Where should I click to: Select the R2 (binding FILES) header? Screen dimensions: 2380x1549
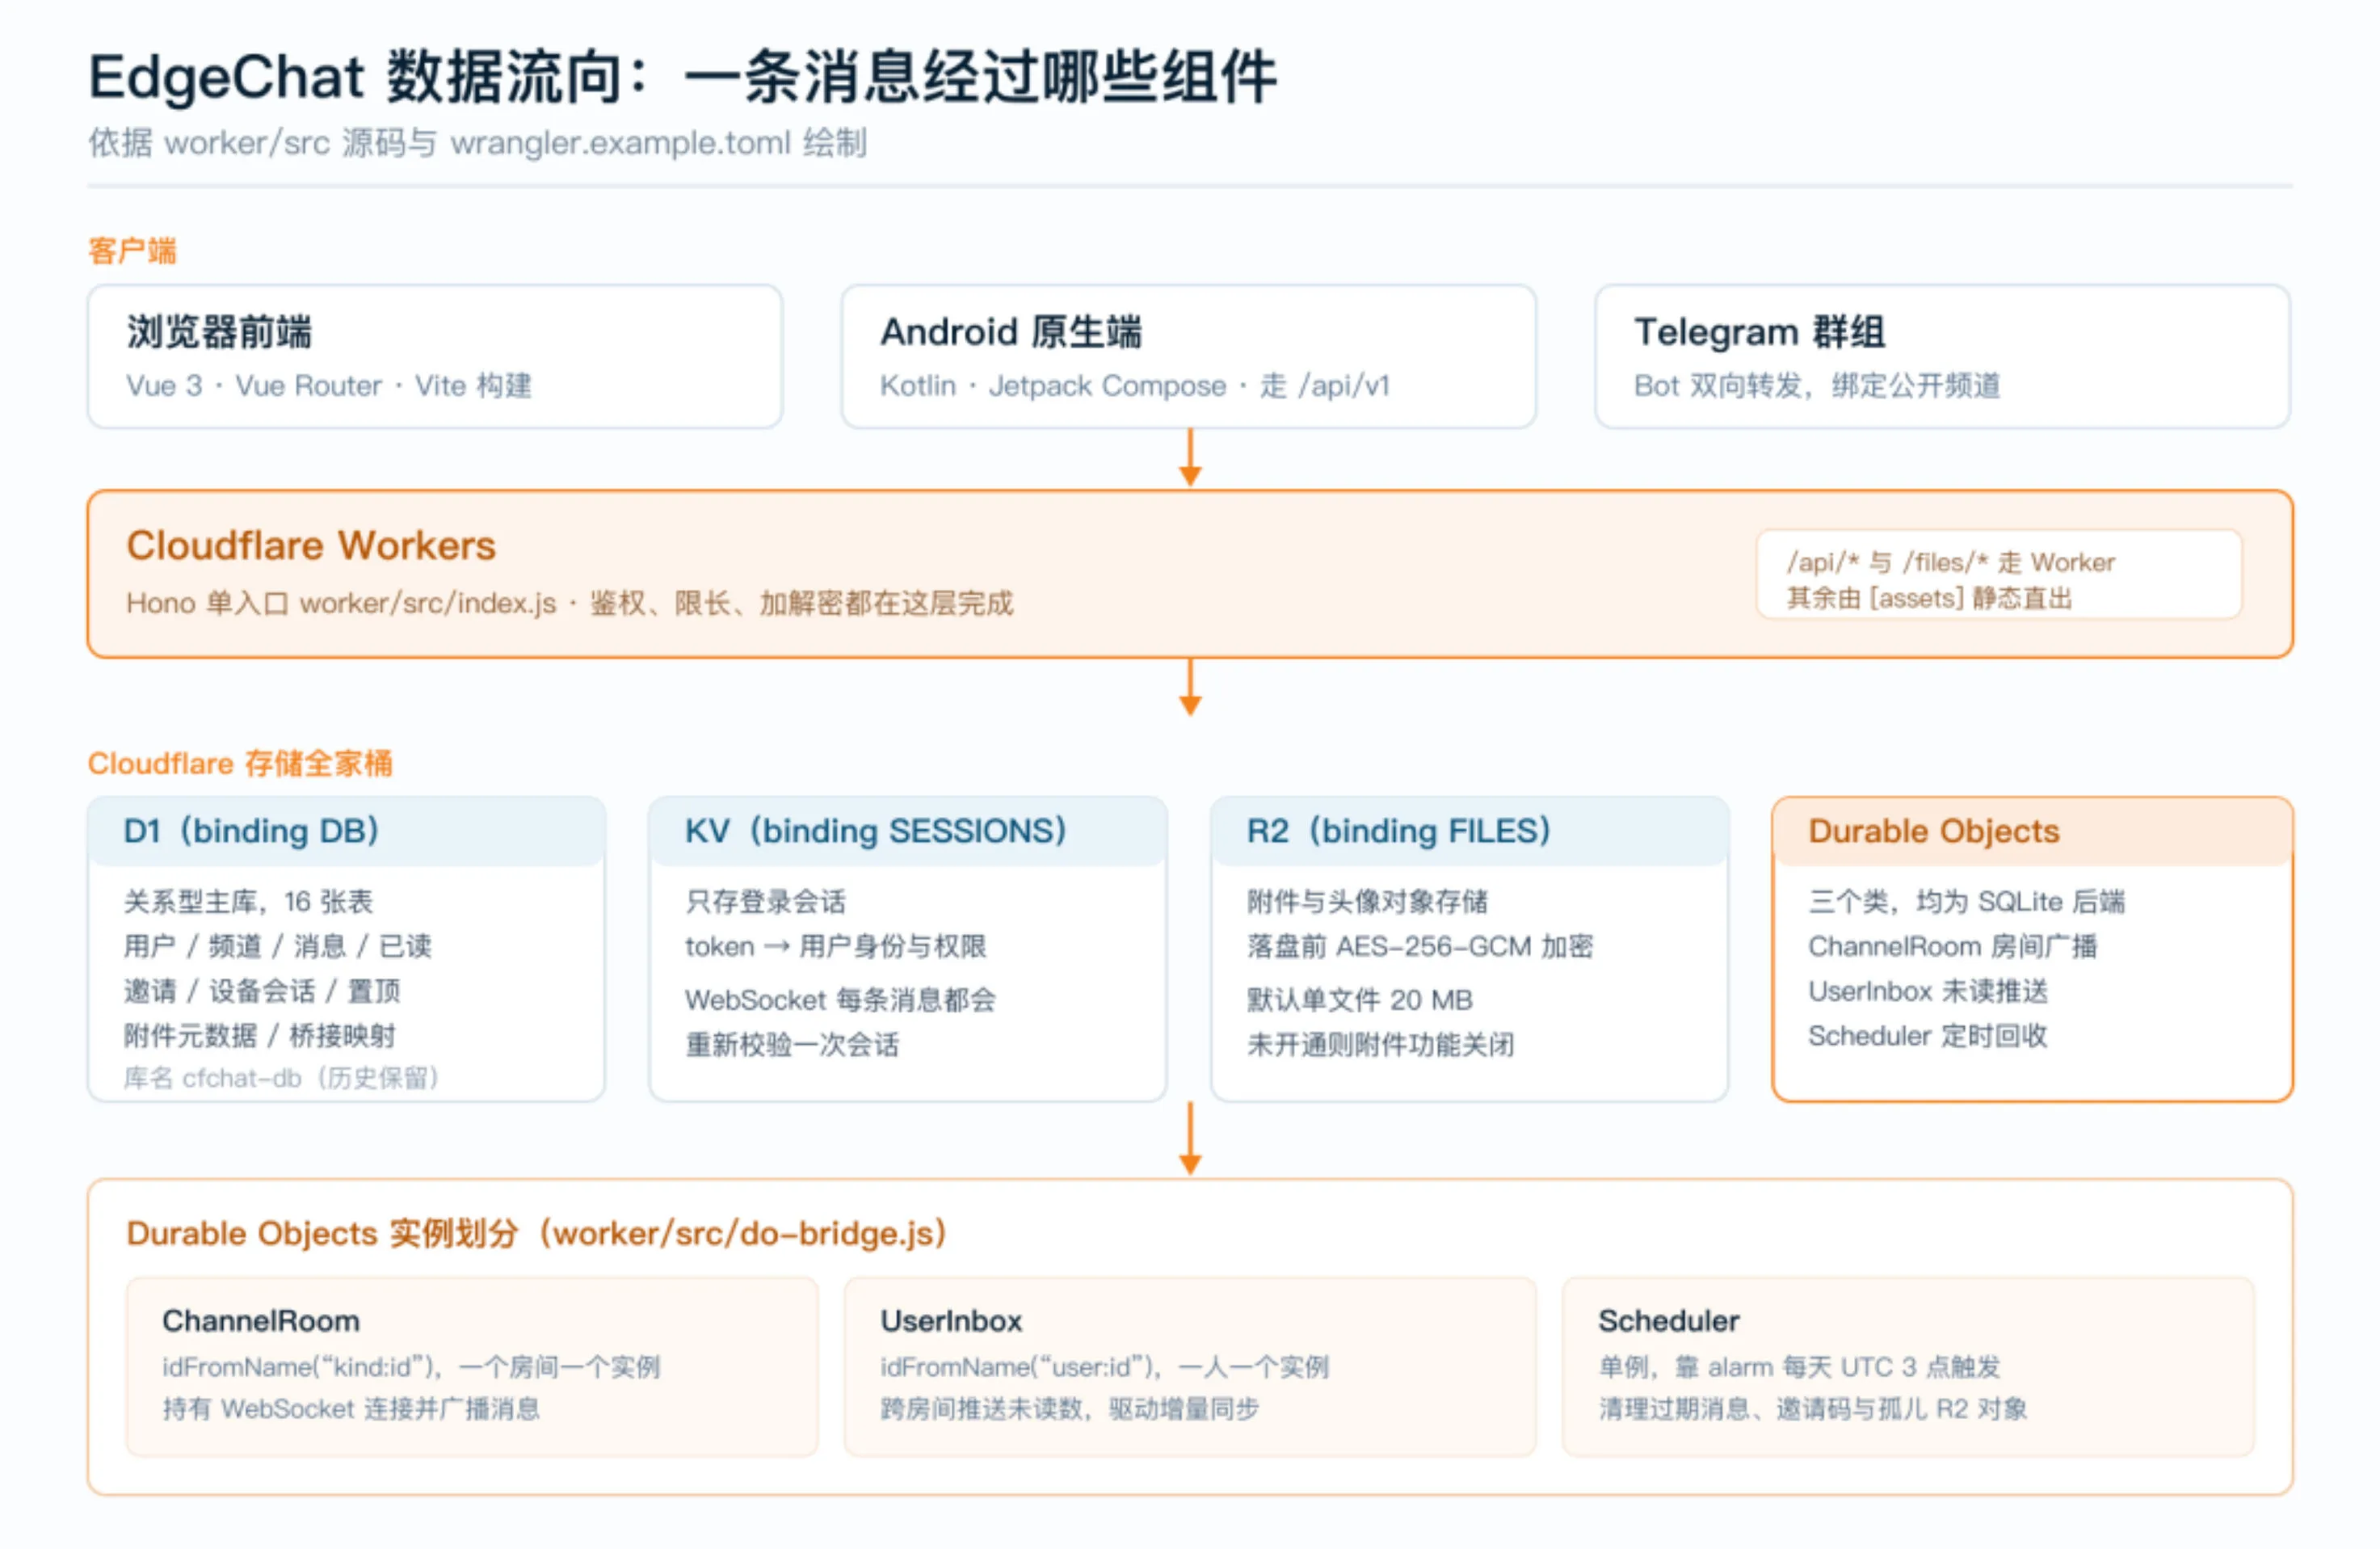1469,831
